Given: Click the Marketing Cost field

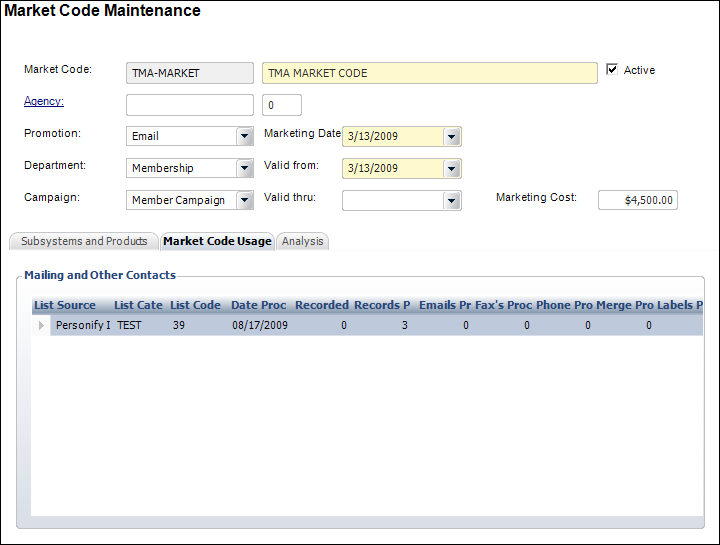Looking at the screenshot, I should click(x=638, y=200).
